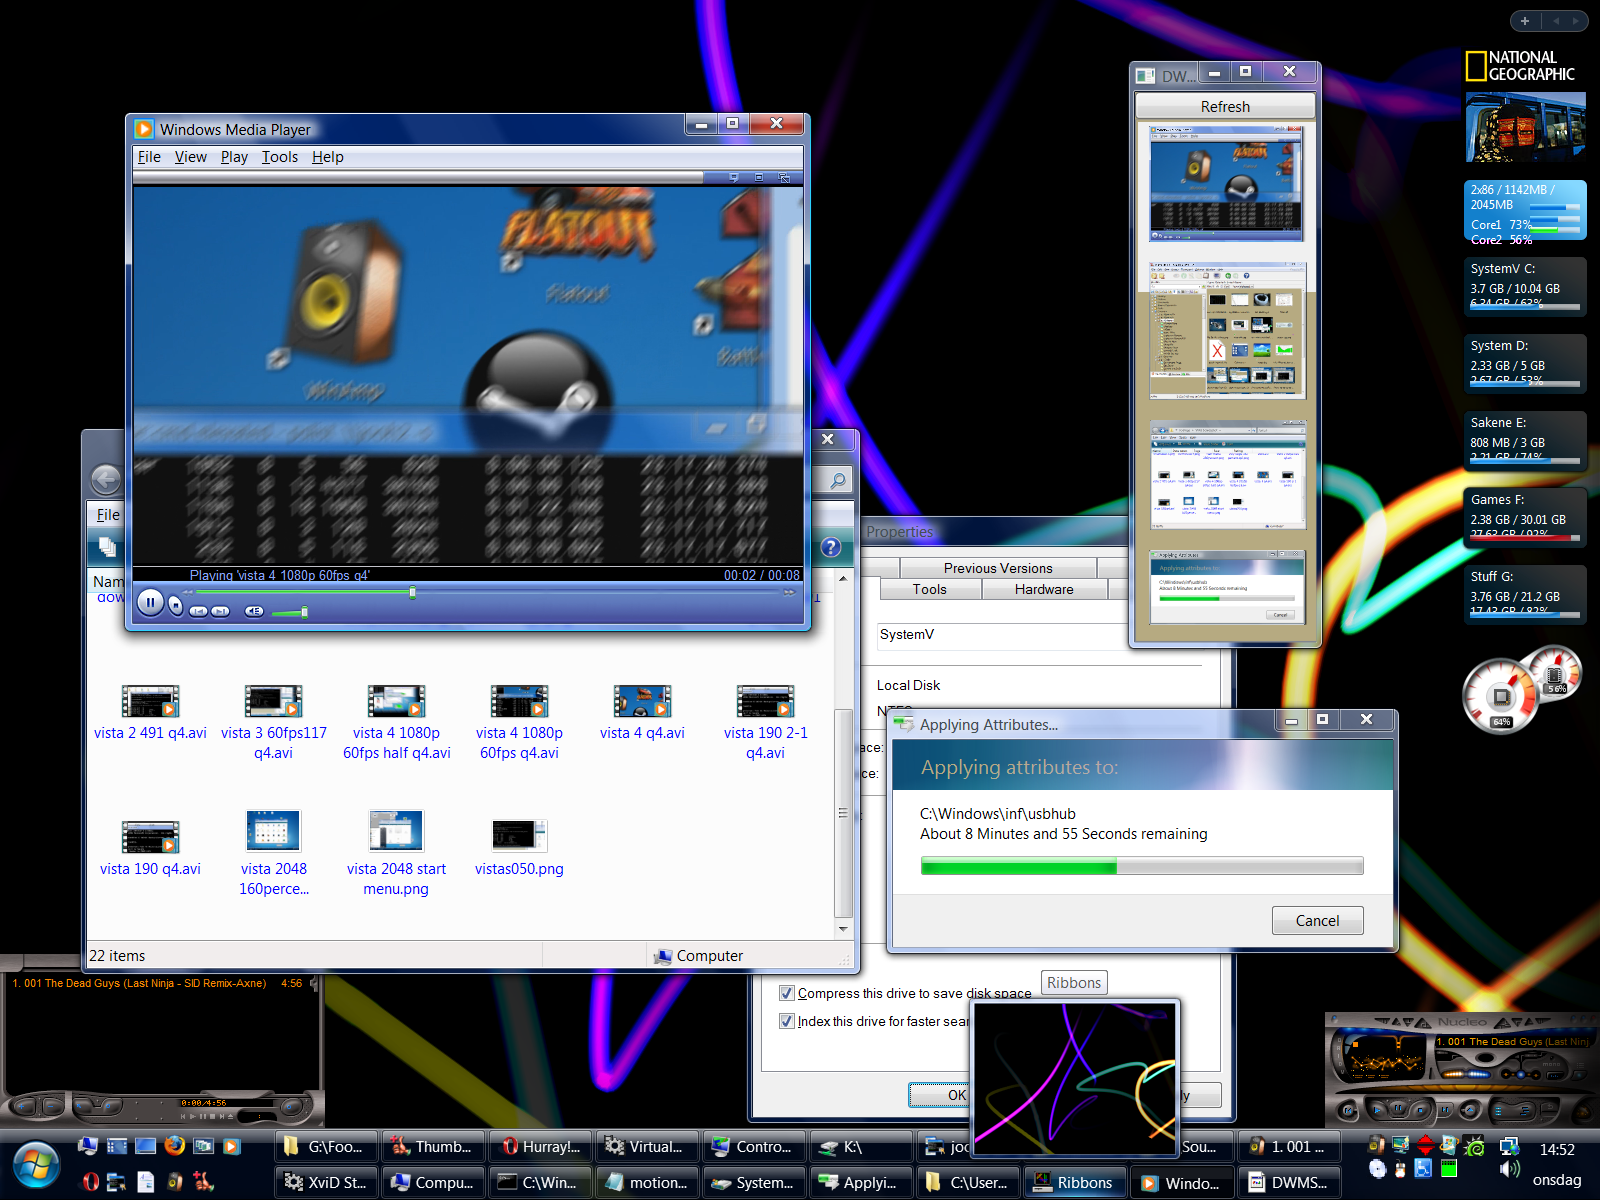Open the volume speaker tray icon
The image size is (1600, 1200).
coord(1509,1168)
